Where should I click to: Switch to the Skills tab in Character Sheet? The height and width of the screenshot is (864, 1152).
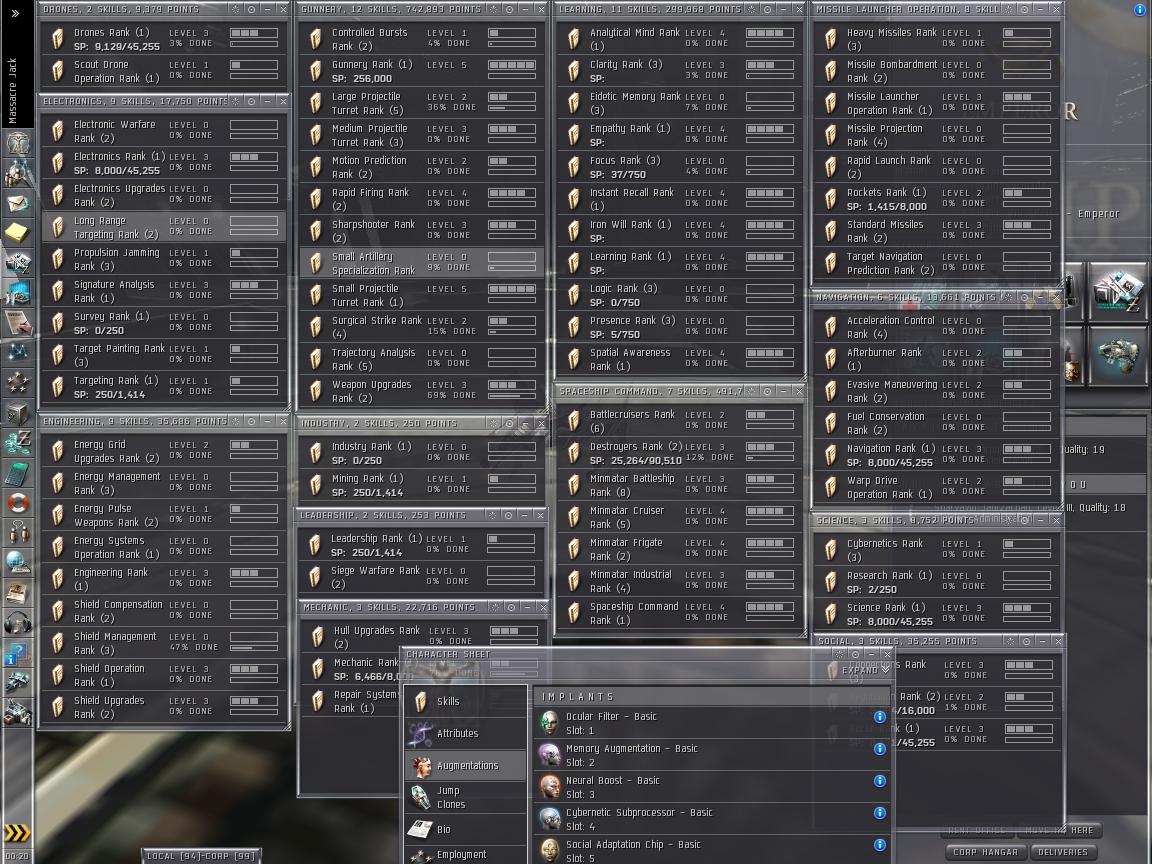tap(465, 702)
